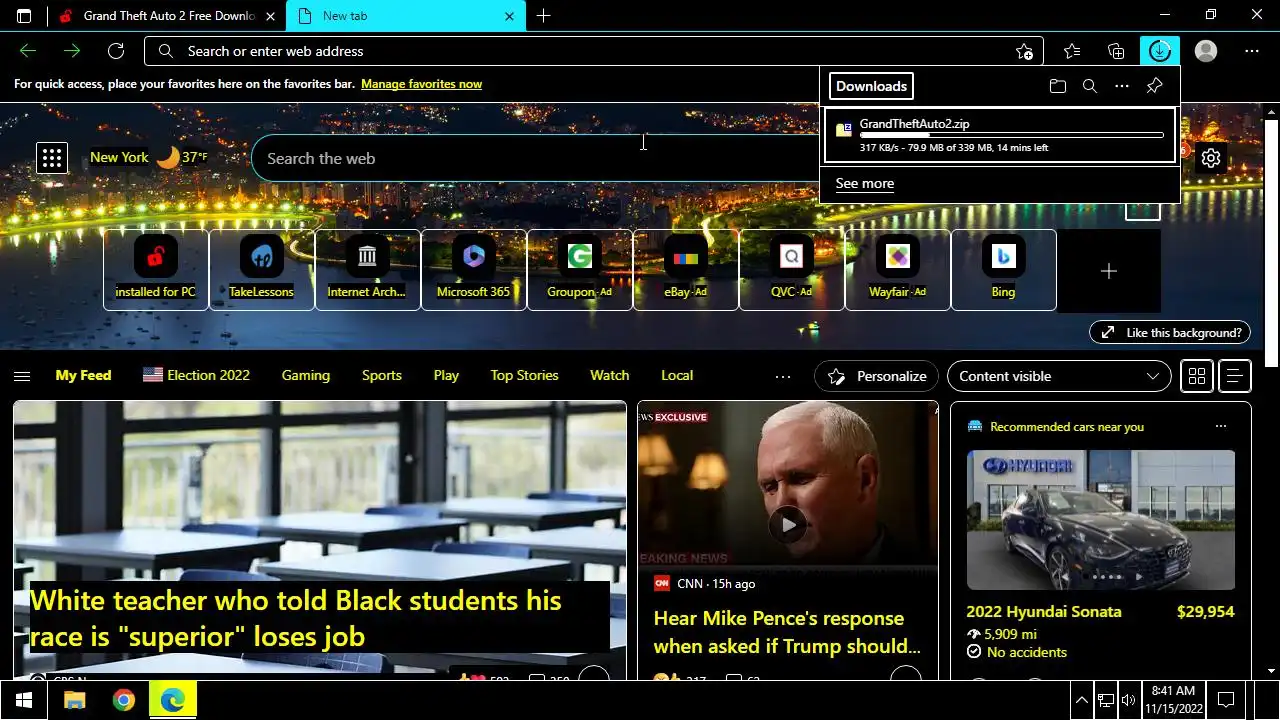Add a new quick link with plus tile
1280x720 pixels.
[1109, 271]
